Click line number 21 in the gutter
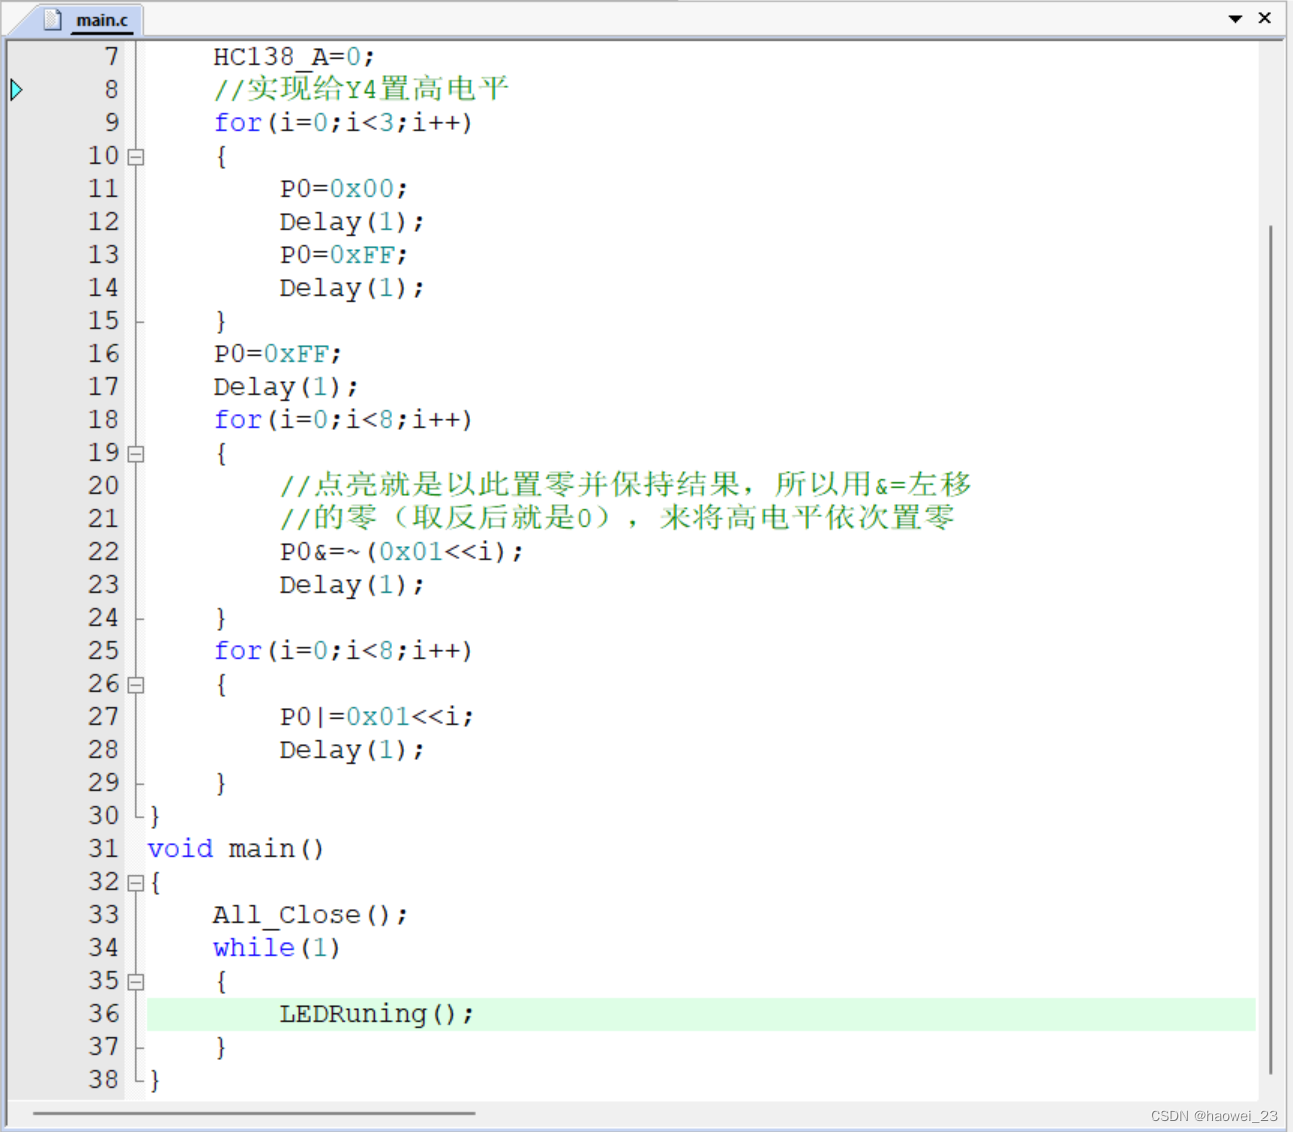This screenshot has height=1132, width=1293. (103, 519)
